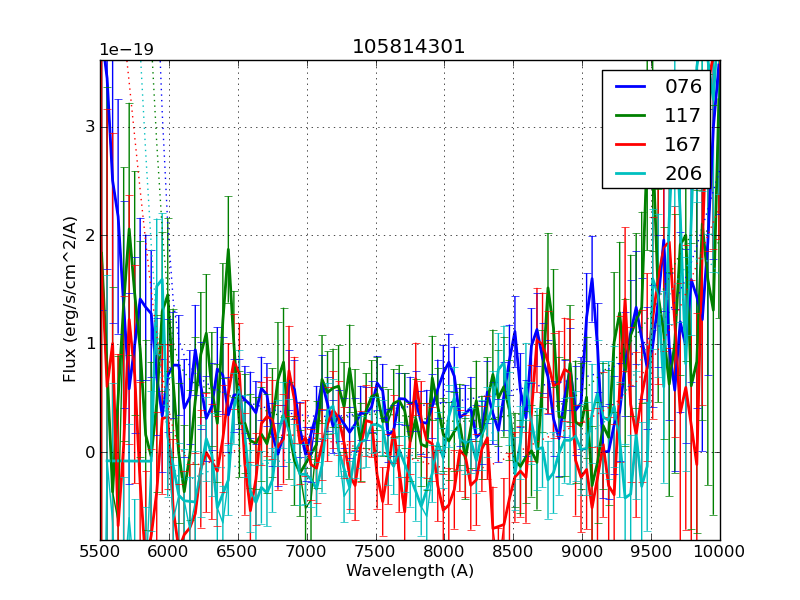Select the 117 legend label
This screenshot has width=800, height=600.
click(x=683, y=116)
